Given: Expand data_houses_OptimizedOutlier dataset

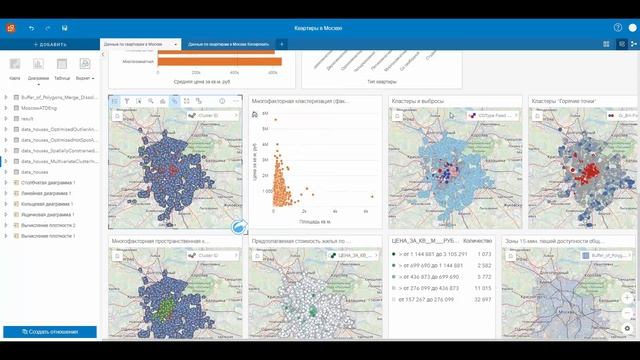Looking at the screenshot, I should pyautogui.click(x=6, y=129).
